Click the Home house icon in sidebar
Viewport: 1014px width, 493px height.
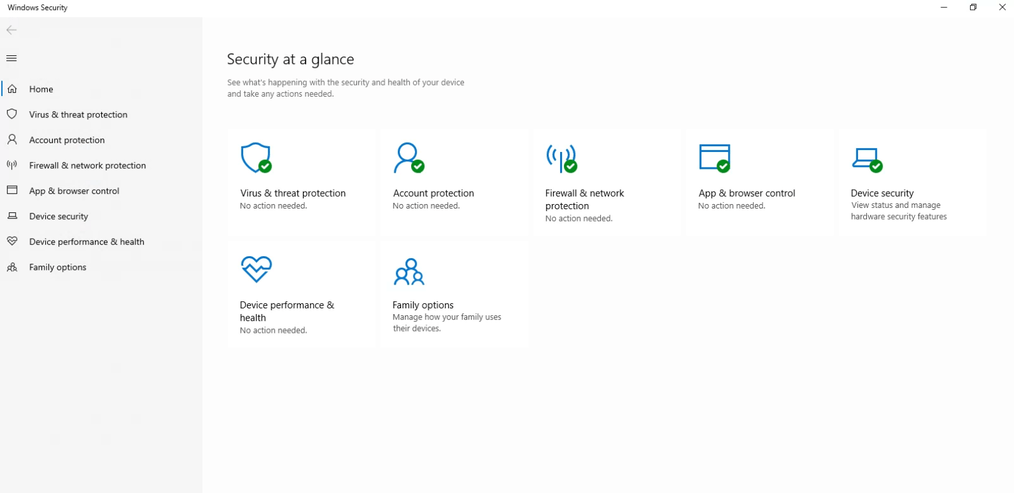(12, 89)
